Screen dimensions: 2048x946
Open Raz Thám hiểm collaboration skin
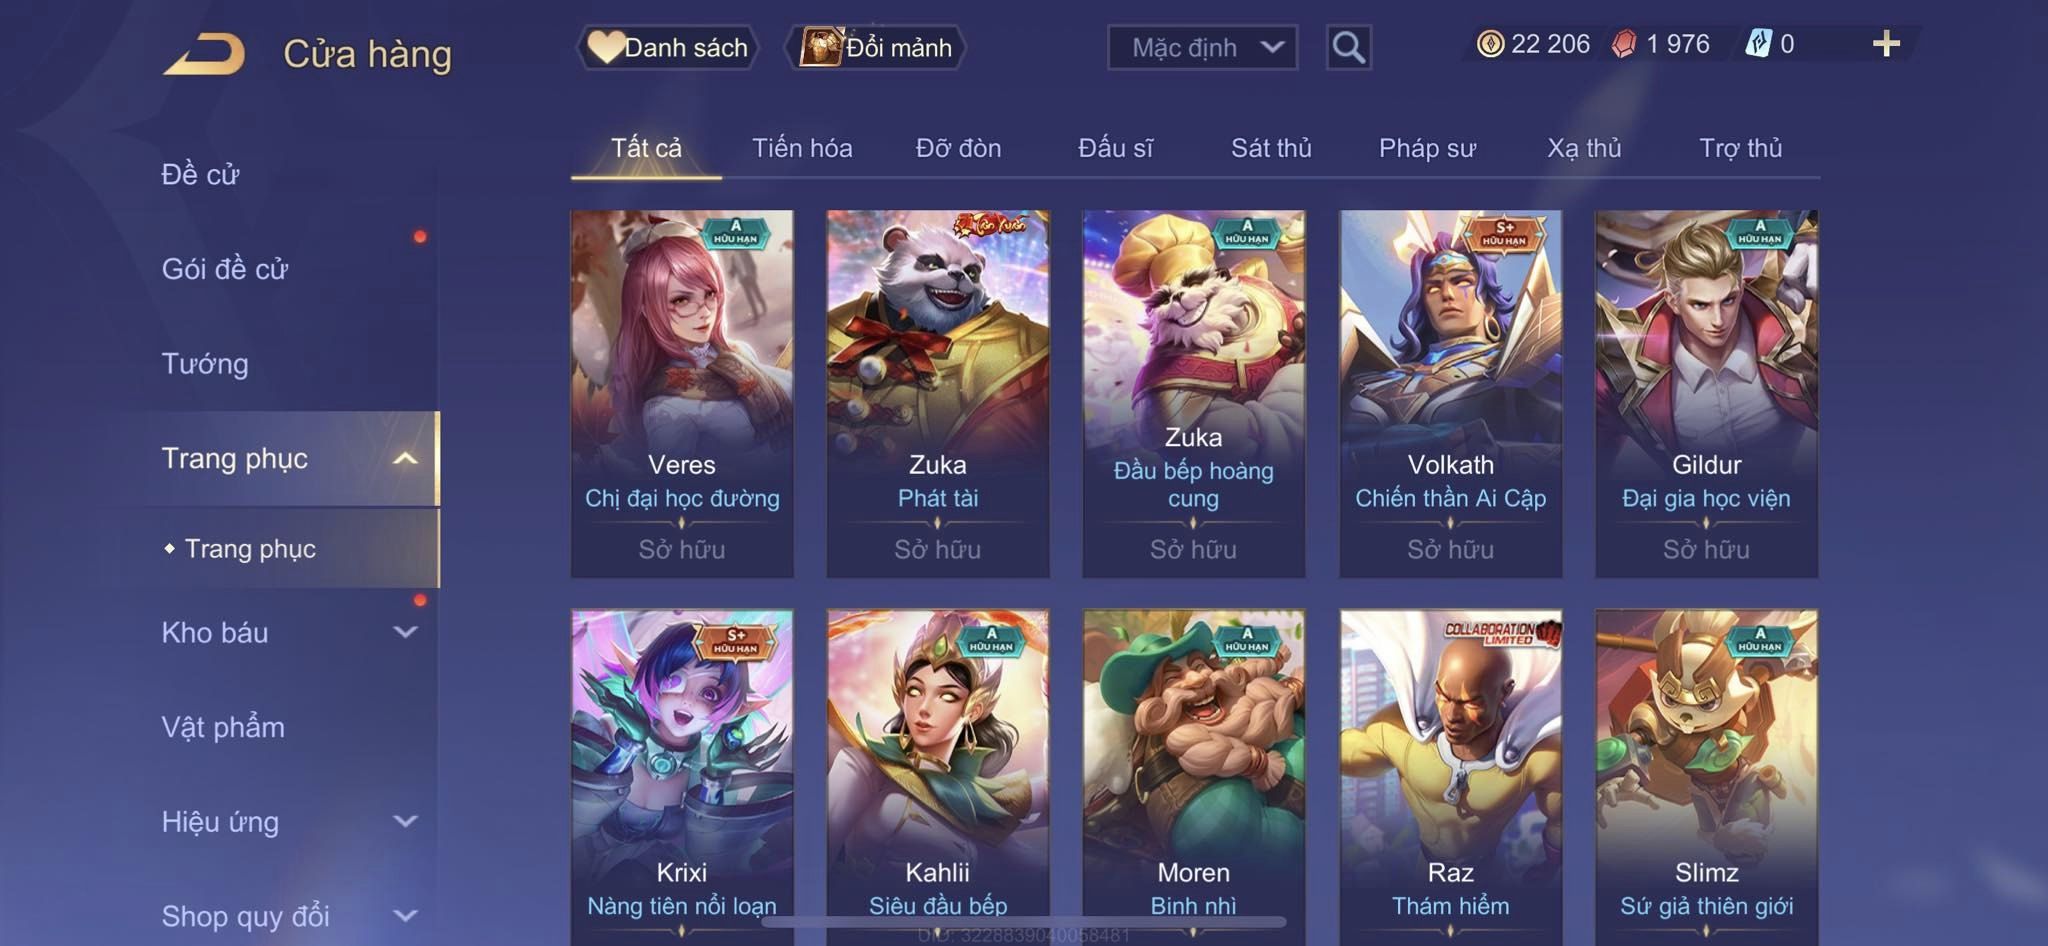(1450, 775)
